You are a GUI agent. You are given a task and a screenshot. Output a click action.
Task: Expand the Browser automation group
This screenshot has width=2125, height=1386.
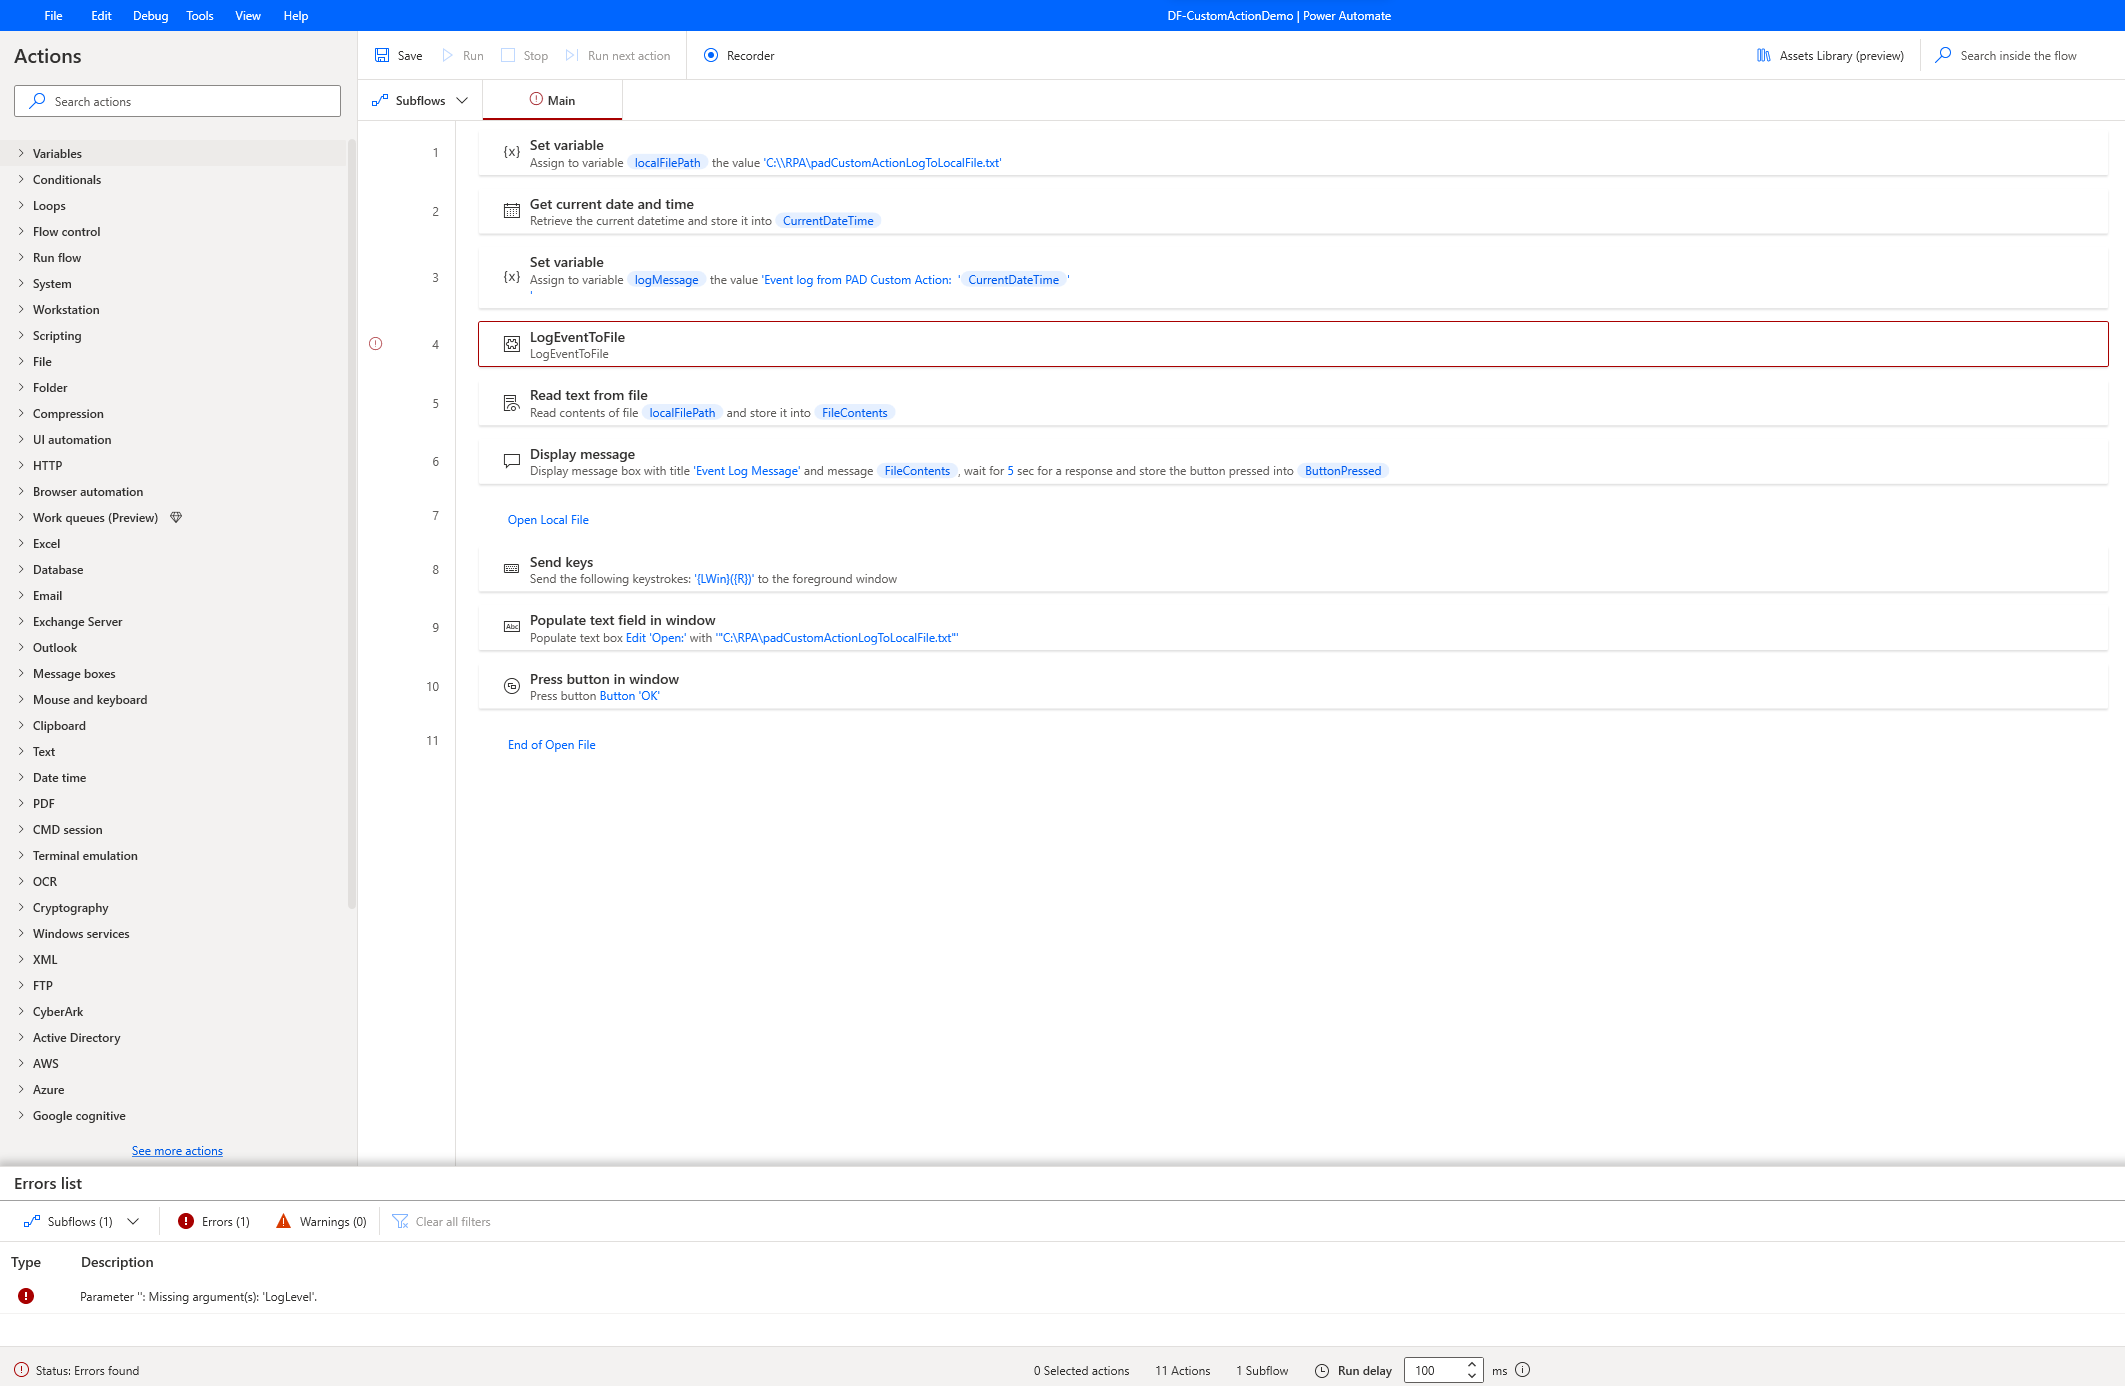coord(21,491)
